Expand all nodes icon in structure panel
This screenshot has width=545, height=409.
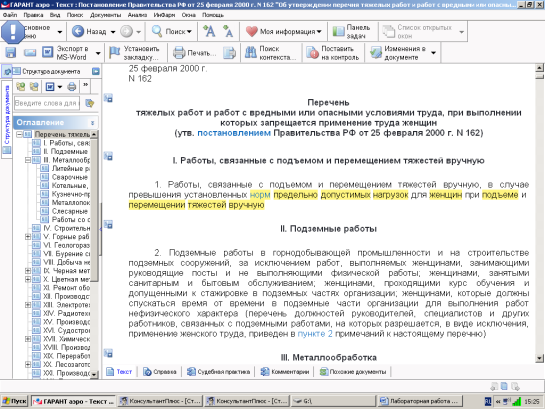21,86
